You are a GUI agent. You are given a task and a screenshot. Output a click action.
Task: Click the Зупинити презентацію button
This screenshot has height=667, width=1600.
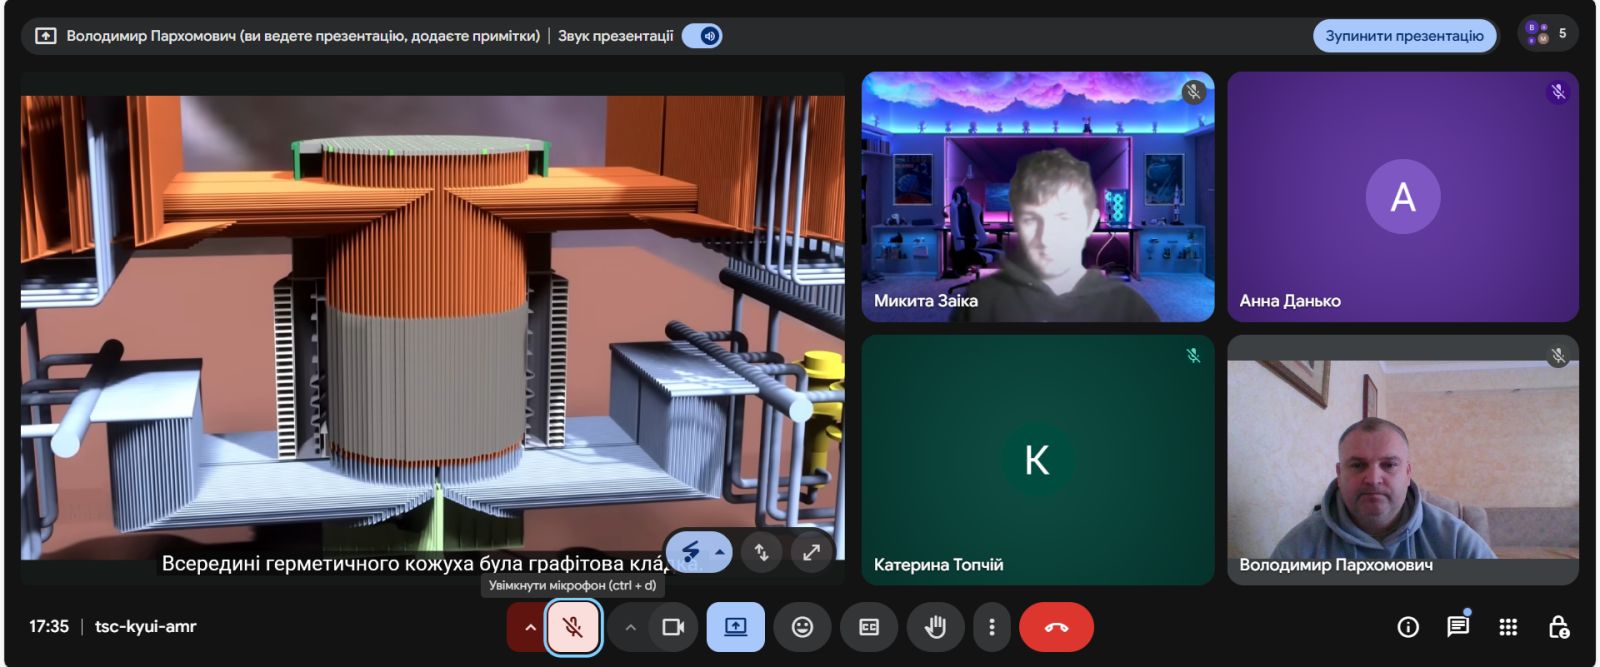tap(1404, 36)
